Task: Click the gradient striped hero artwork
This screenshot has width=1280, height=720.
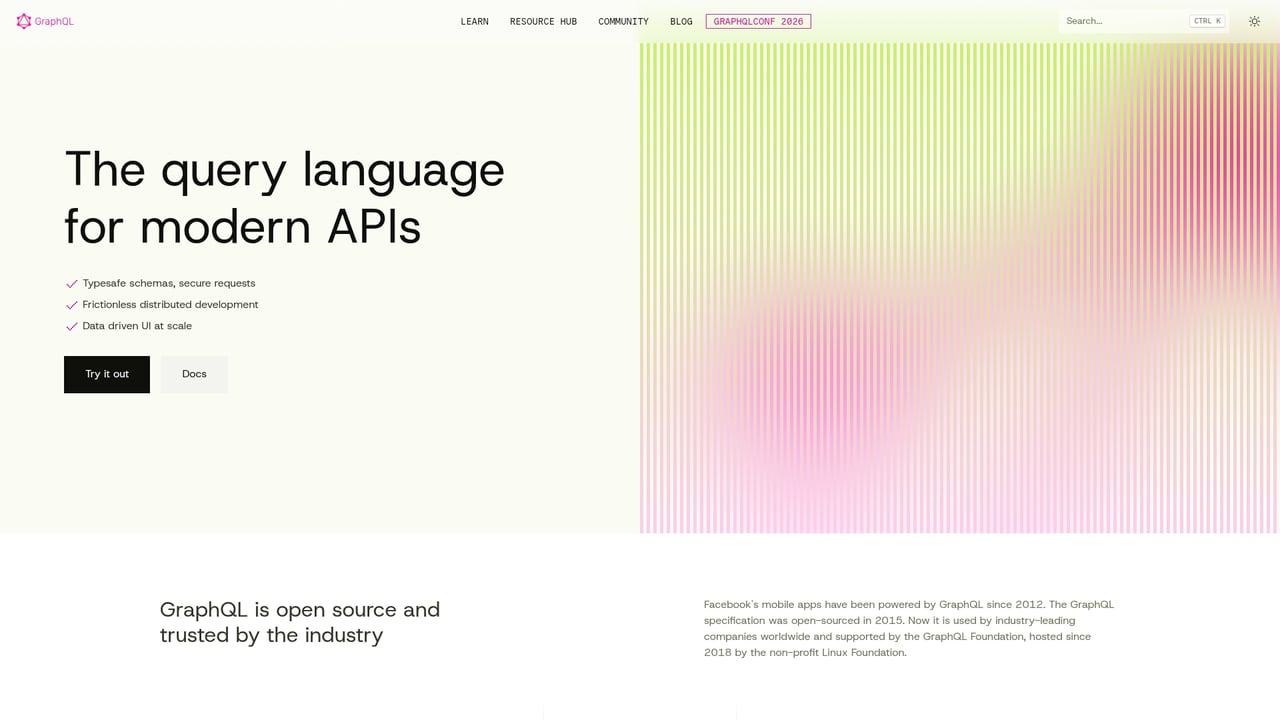Action: point(960,290)
